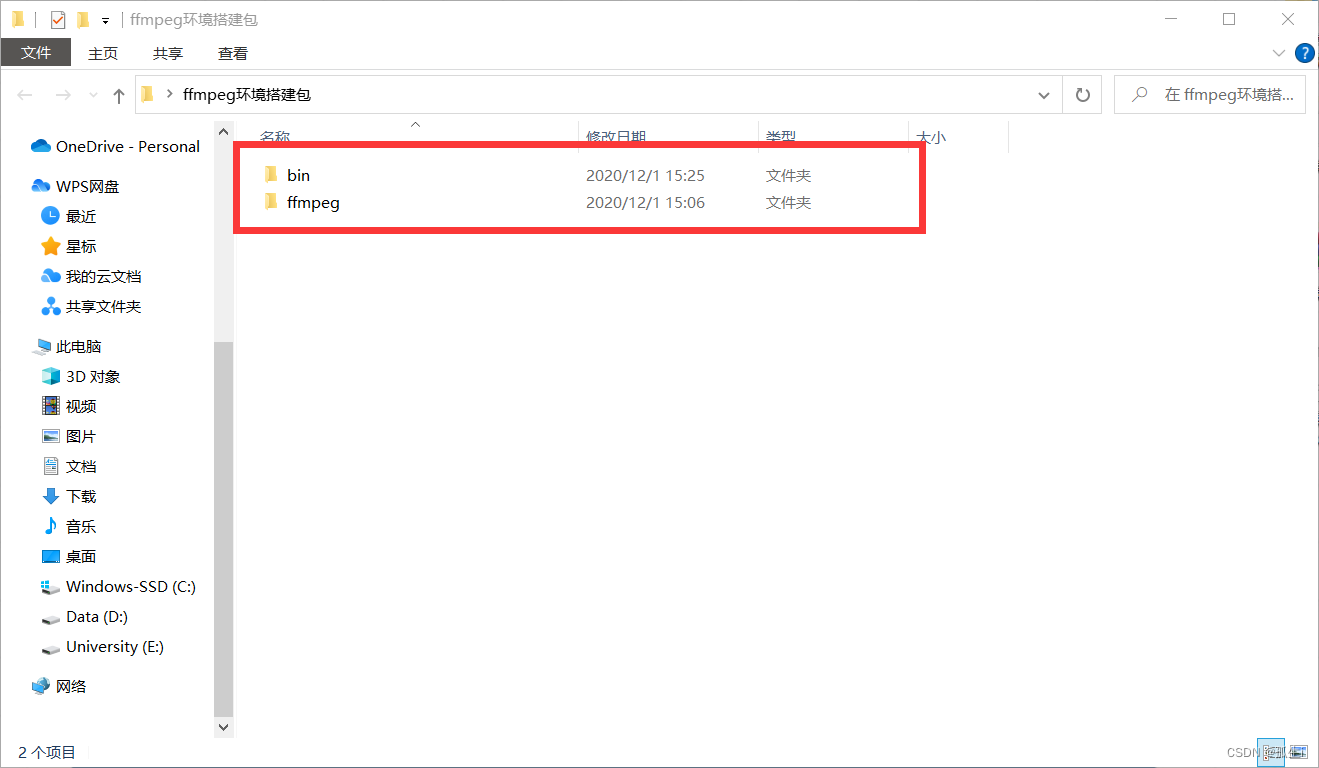Image resolution: width=1319 pixels, height=768 pixels.
Task: Open the bin folder icon
Action: click(270, 175)
